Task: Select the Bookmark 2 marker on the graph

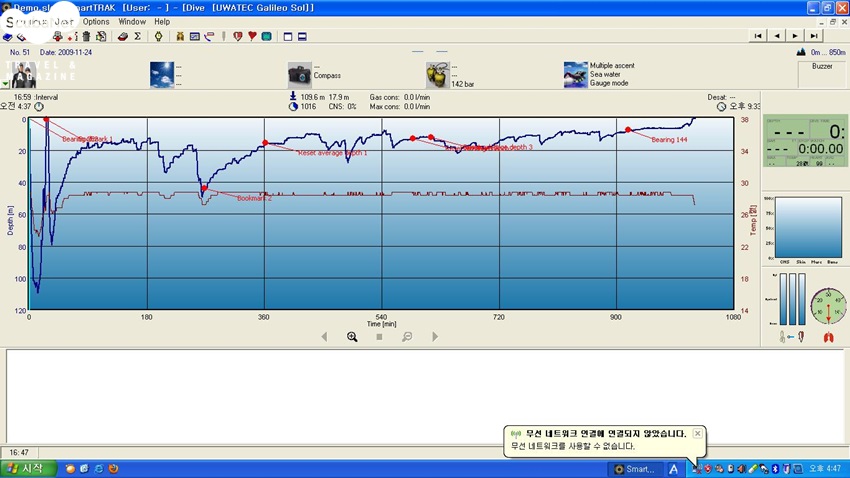Action: coord(205,188)
